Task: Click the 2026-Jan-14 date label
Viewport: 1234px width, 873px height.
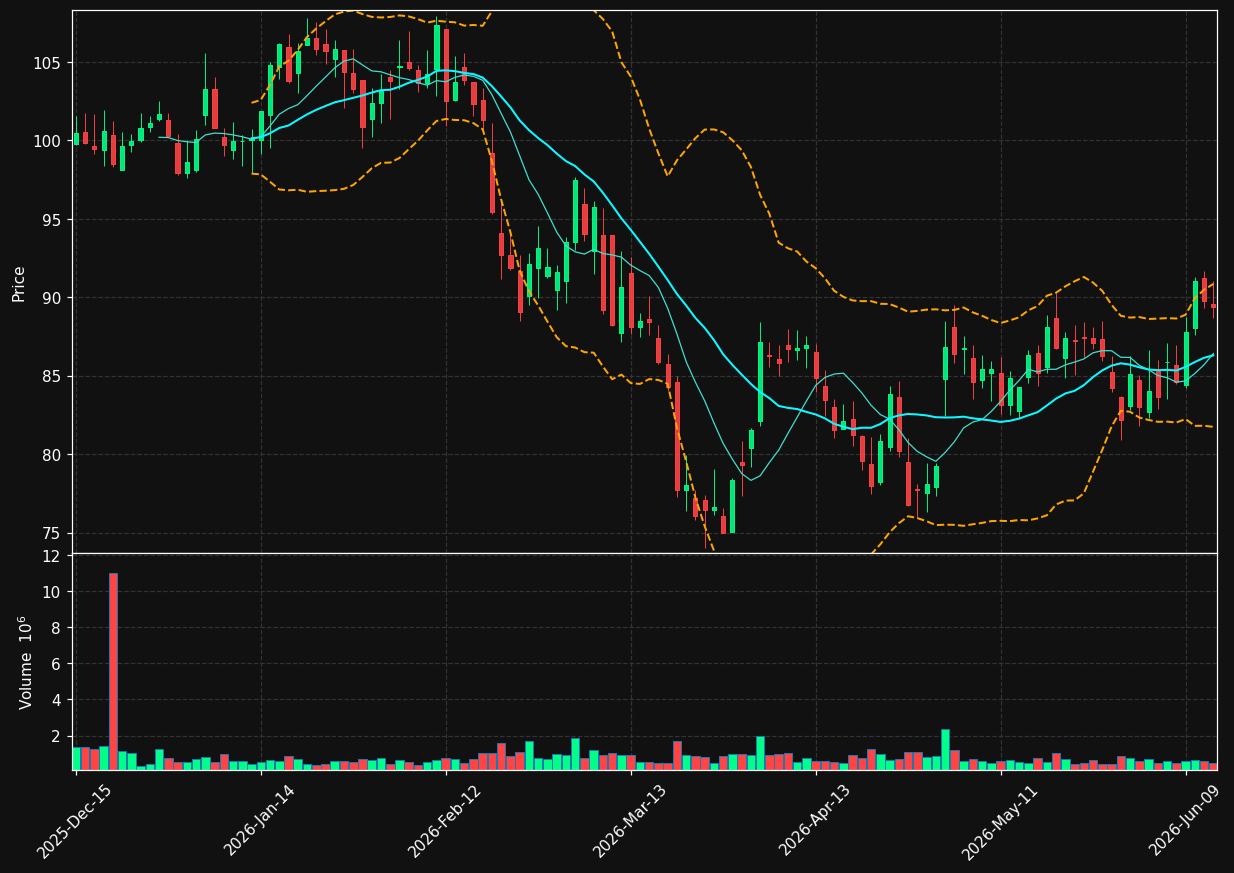Action: (259, 820)
